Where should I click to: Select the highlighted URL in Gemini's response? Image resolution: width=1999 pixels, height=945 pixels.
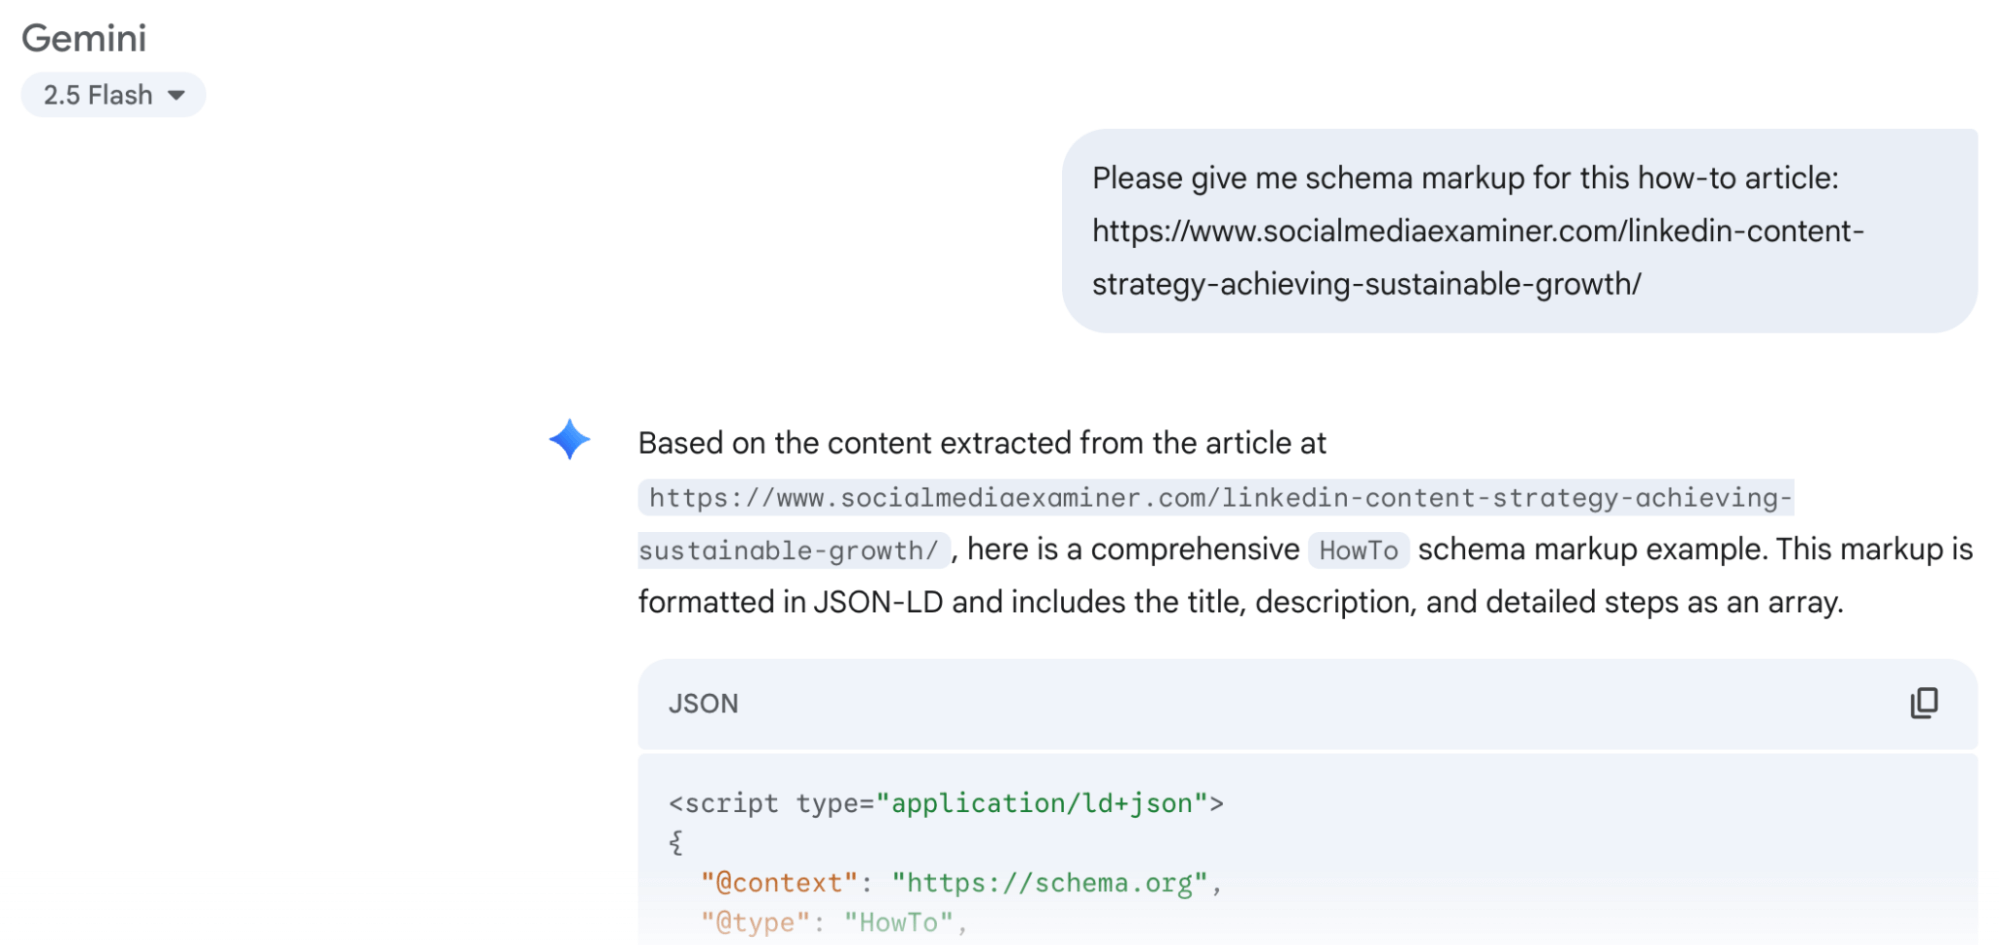1217,497
